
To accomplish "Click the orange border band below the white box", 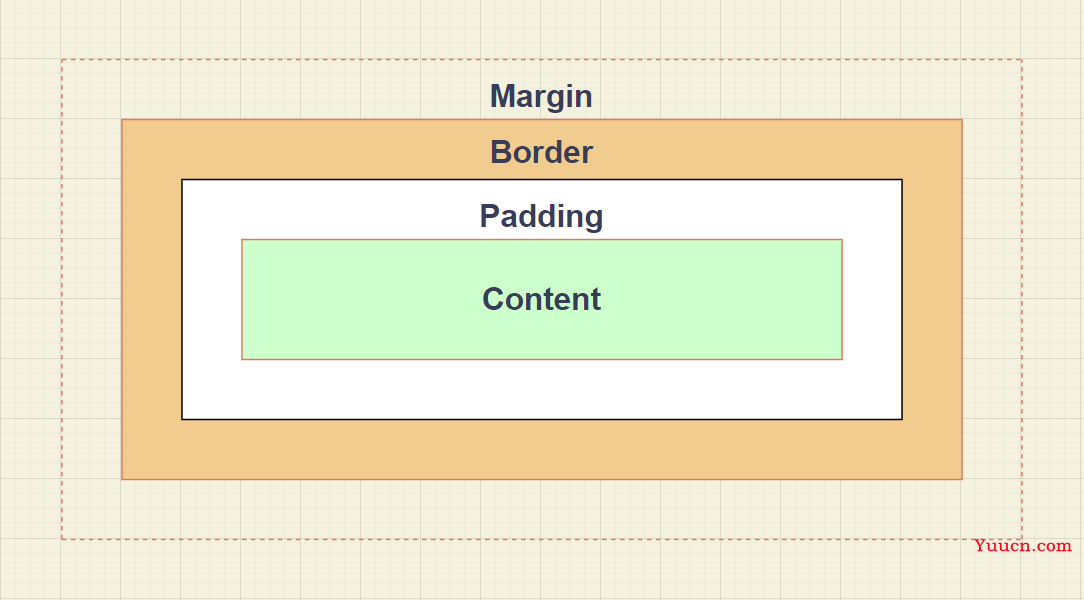I will click(x=541, y=449).
